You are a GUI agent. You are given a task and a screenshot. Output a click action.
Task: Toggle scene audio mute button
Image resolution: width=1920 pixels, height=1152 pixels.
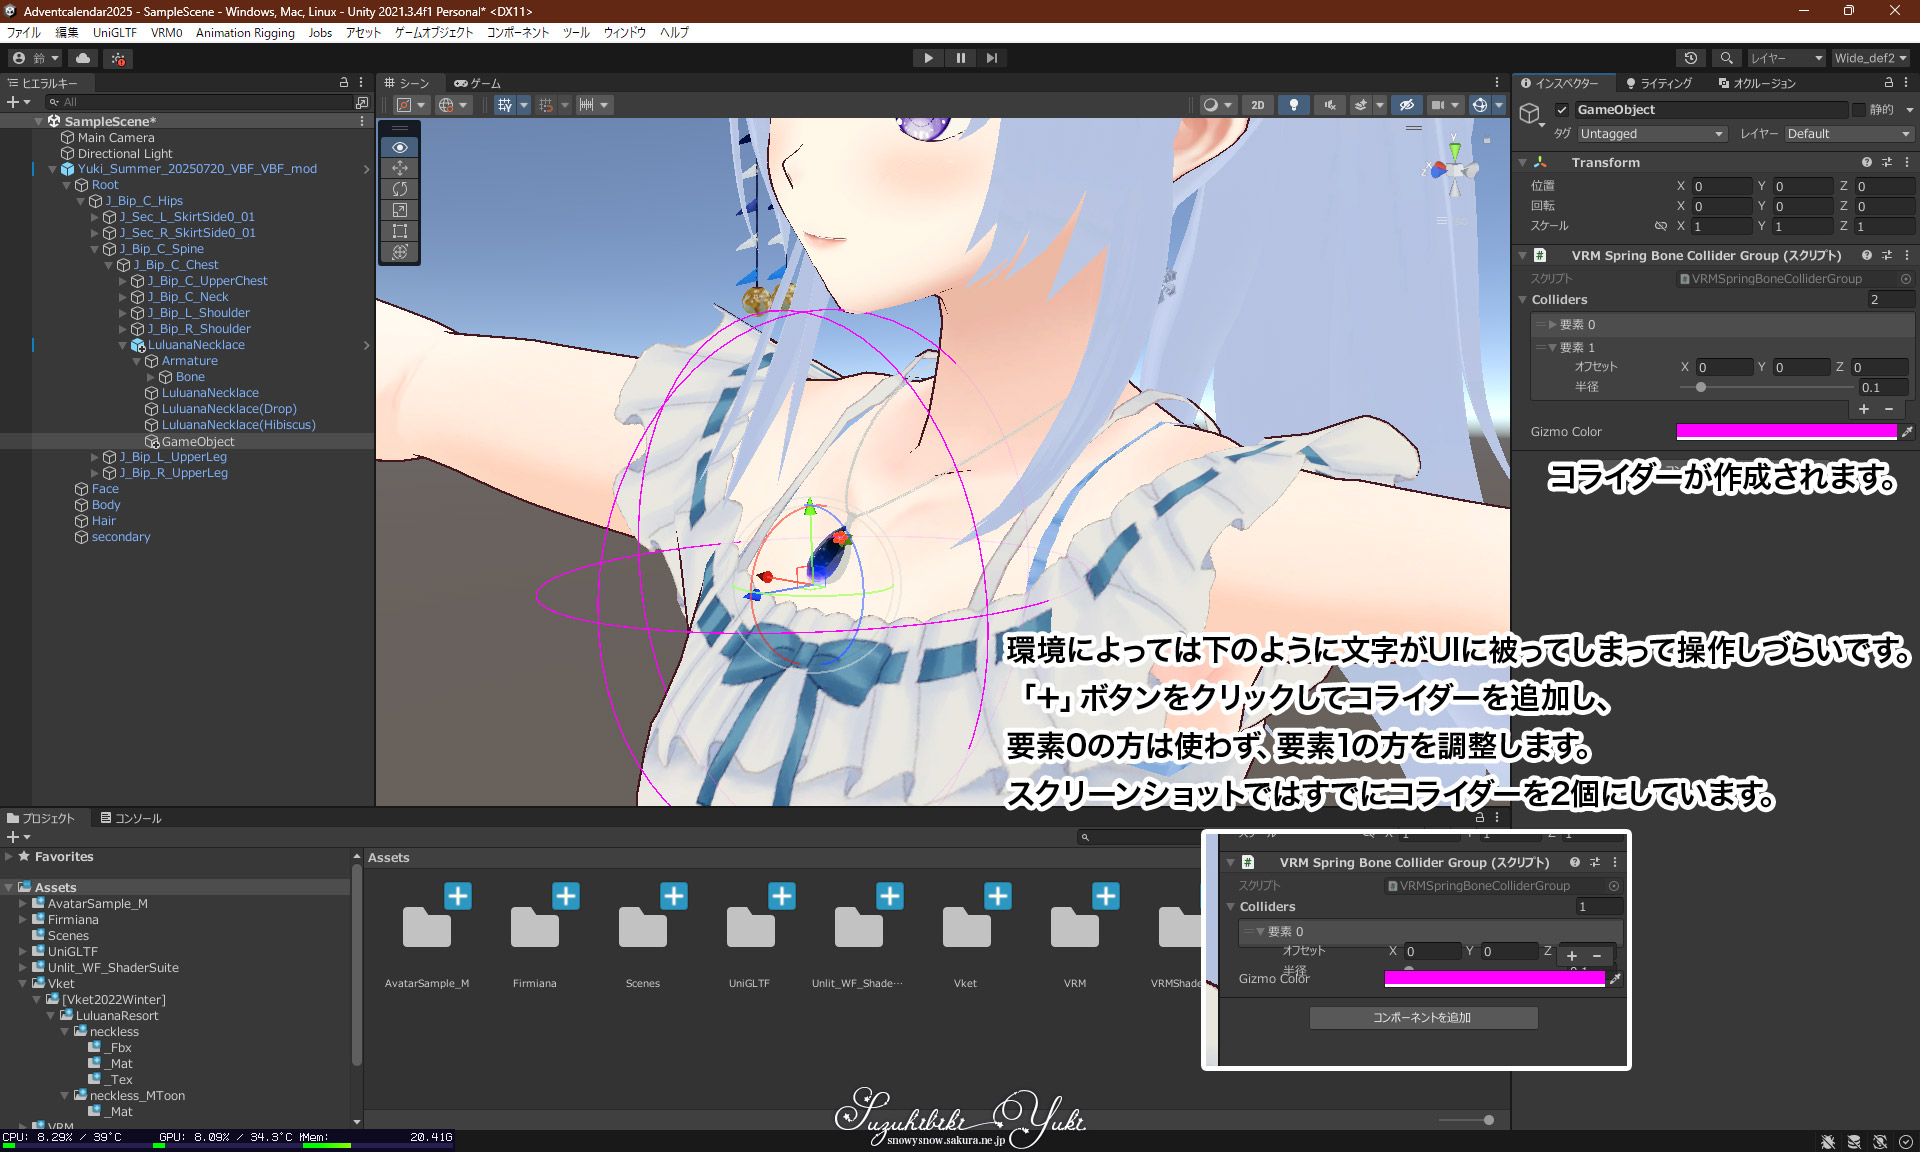1330,105
